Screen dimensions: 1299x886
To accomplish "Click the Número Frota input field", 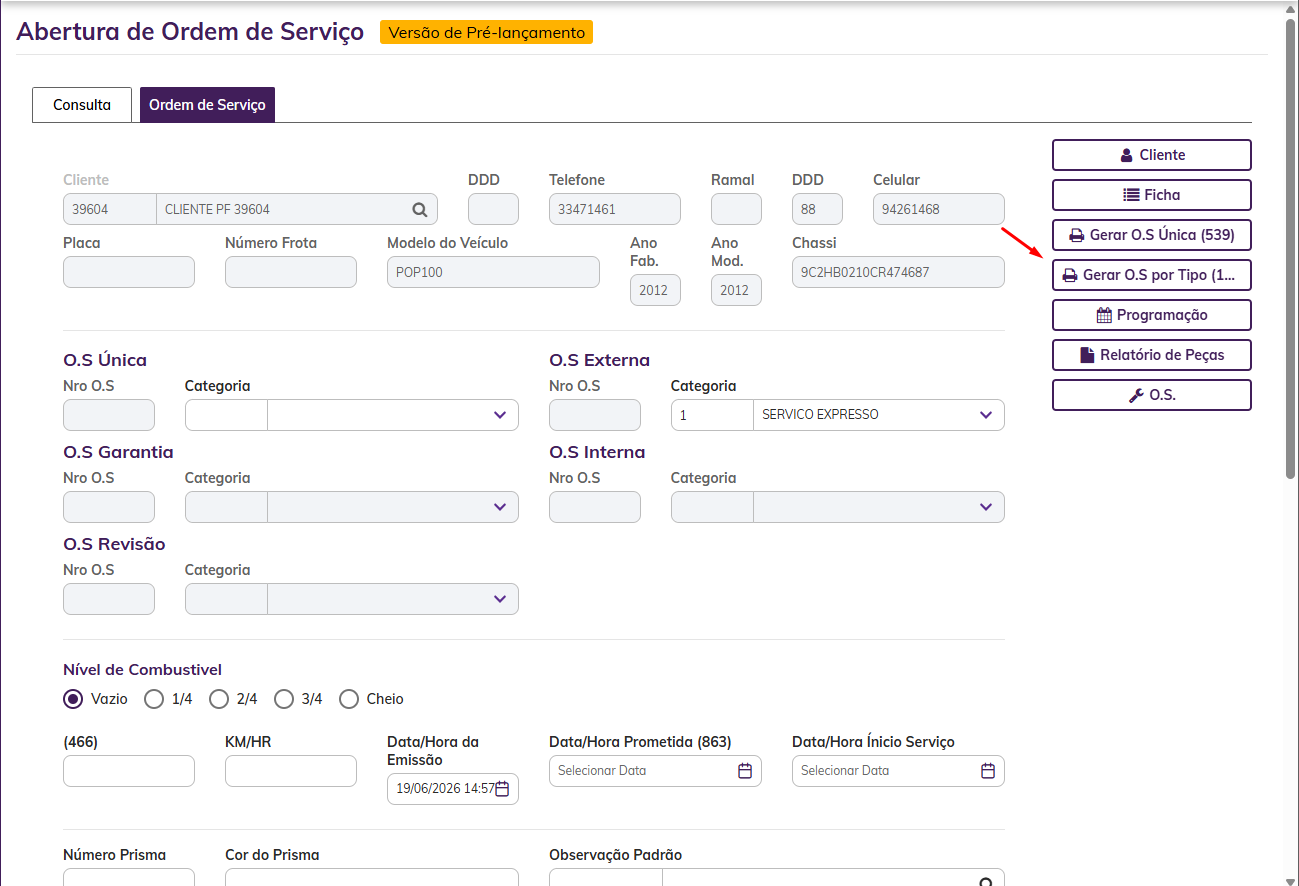I will pyautogui.click(x=291, y=272).
